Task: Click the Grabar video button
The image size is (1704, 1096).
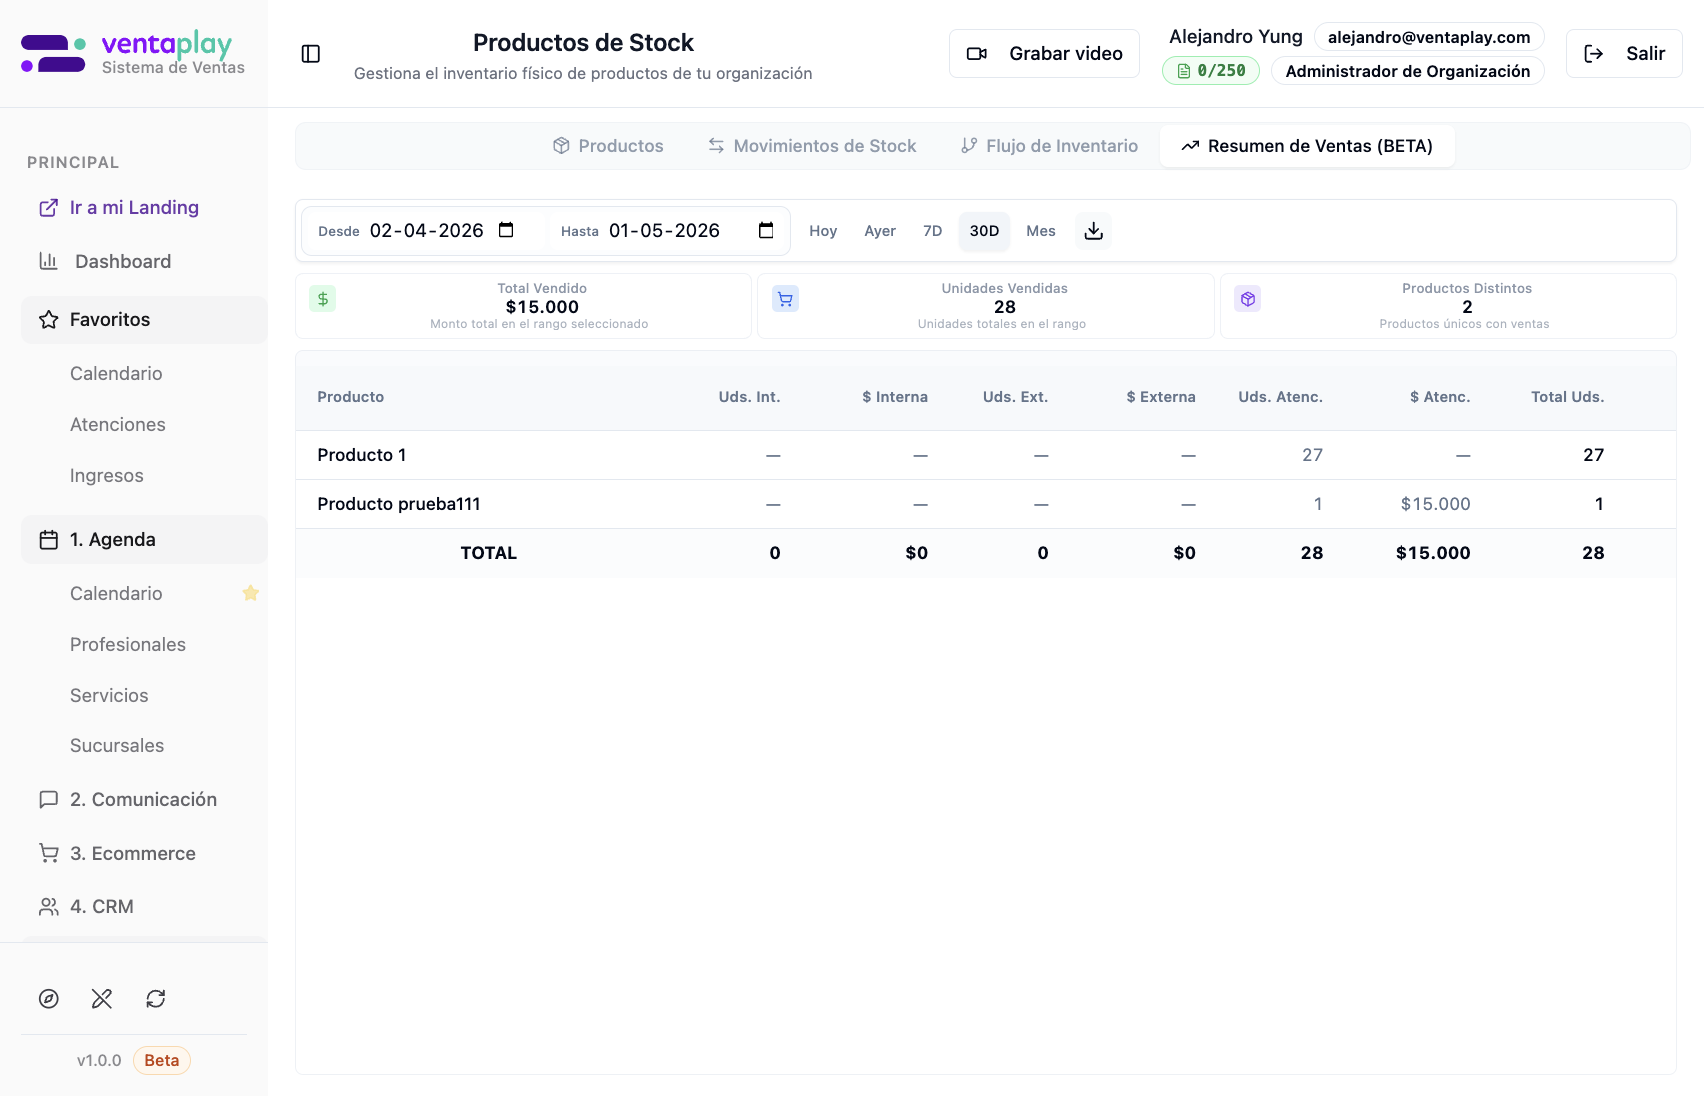Action: point(1044,54)
